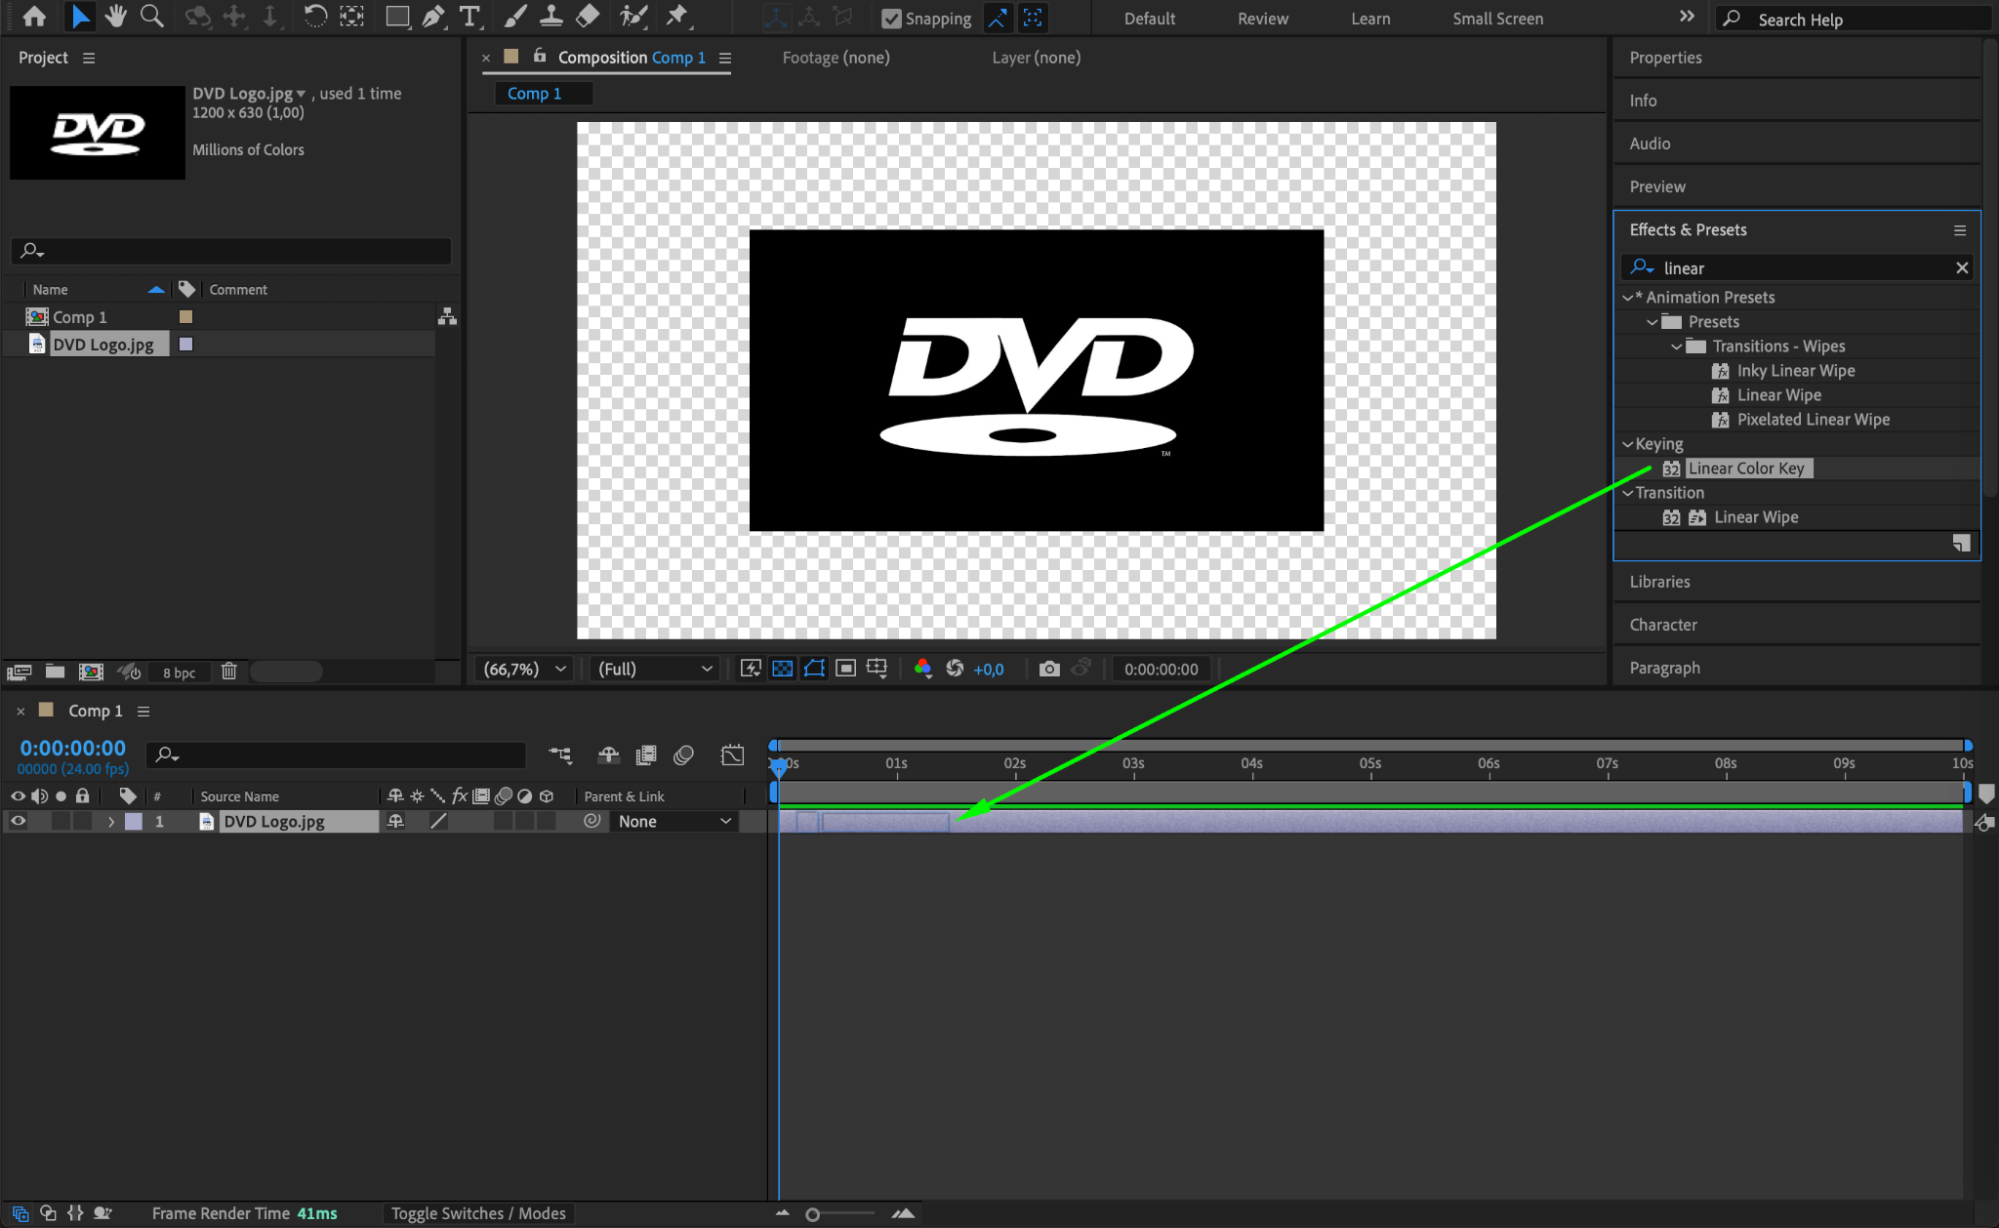Viewport: 1999px width, 1228px height.
Task: Select the Linear Color Key effect
Action: pyautogui.click(x=1746, y=468)
